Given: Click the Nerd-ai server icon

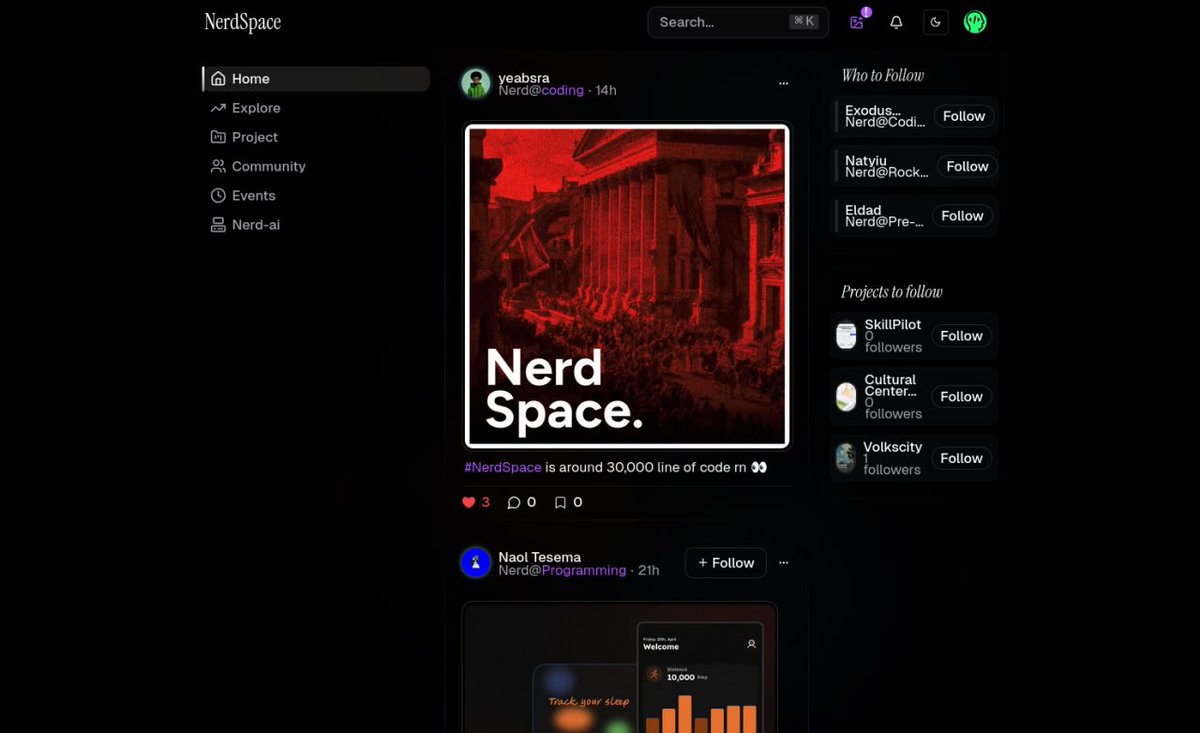Looking at the screenshot, I should (x=218, y=225).
